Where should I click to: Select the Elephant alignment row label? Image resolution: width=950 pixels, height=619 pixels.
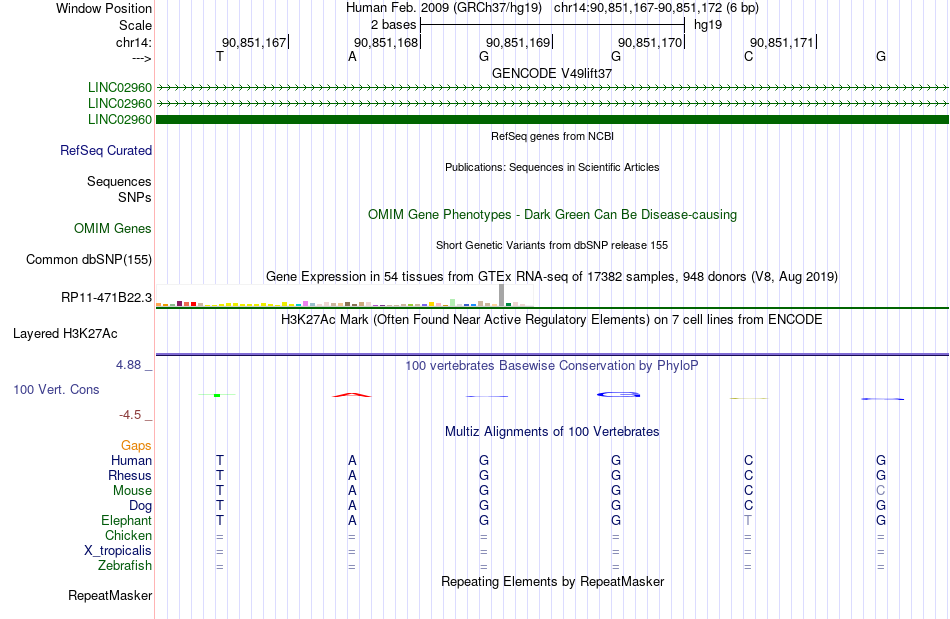pyautogui.click(x=126, y=520)
